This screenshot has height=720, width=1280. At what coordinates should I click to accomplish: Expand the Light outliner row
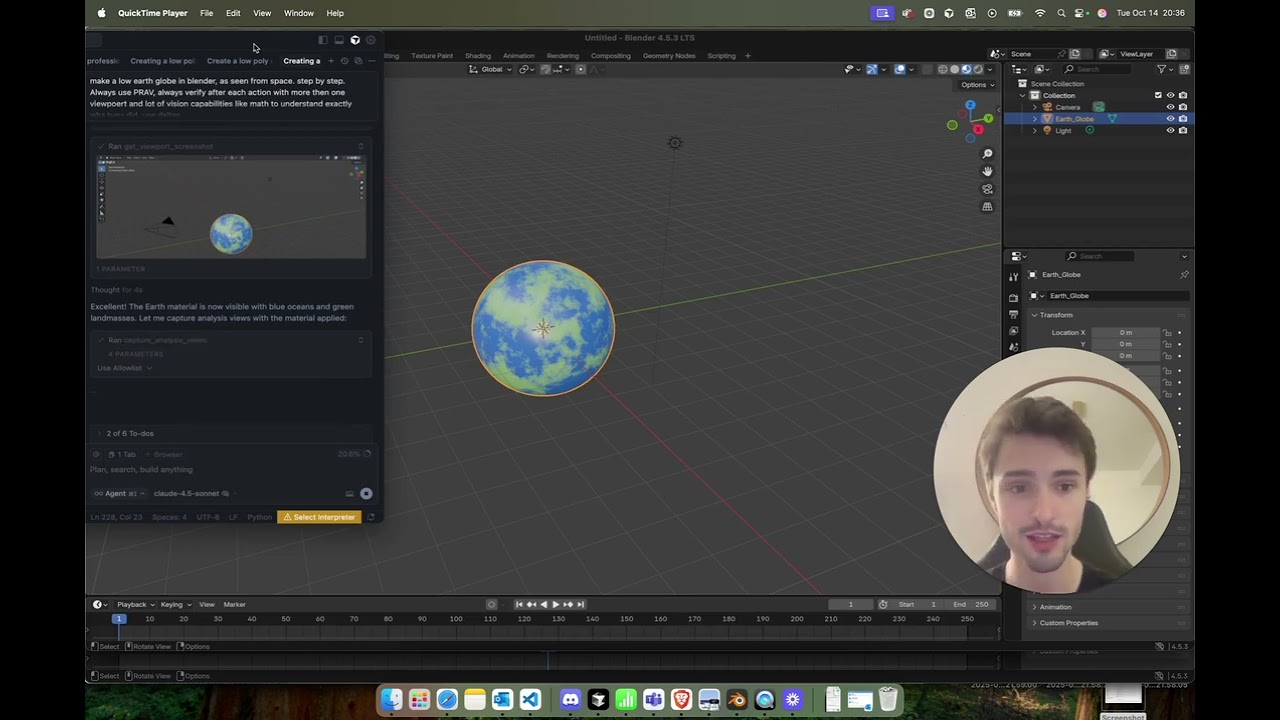click(1035, 131)
